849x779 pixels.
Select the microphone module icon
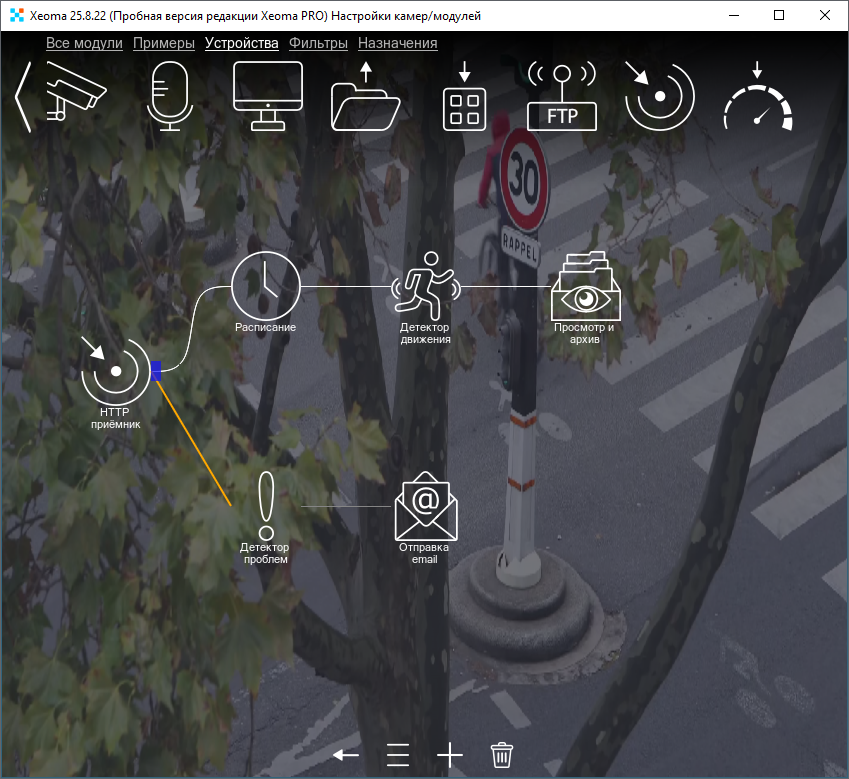(x=168, y=95)
